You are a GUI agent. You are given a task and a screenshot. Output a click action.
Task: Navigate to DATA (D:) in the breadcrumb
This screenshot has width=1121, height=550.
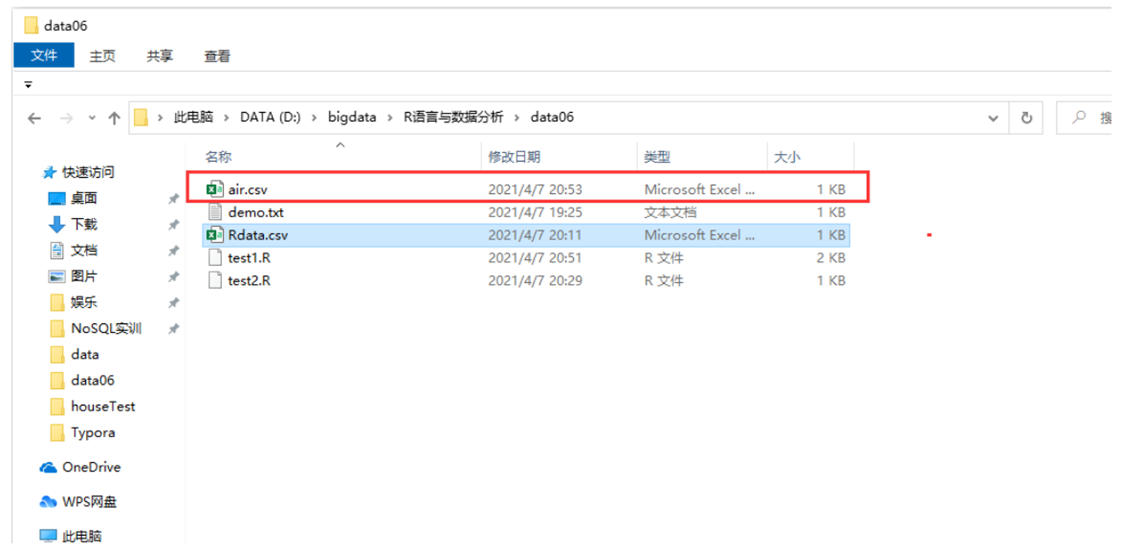pos(271,118)
